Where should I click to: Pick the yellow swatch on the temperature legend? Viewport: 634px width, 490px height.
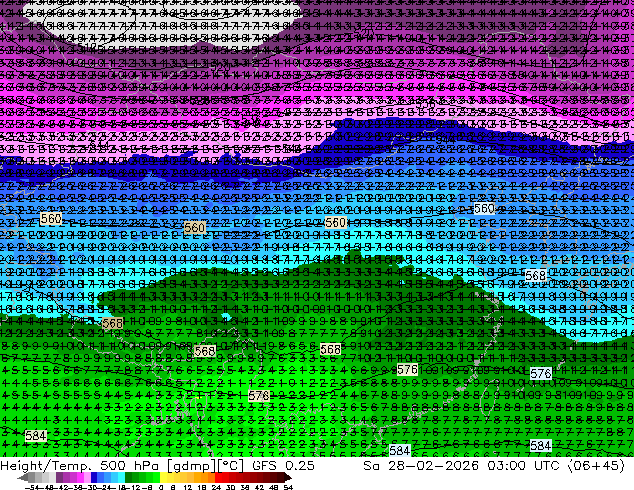tap(164, 478)
